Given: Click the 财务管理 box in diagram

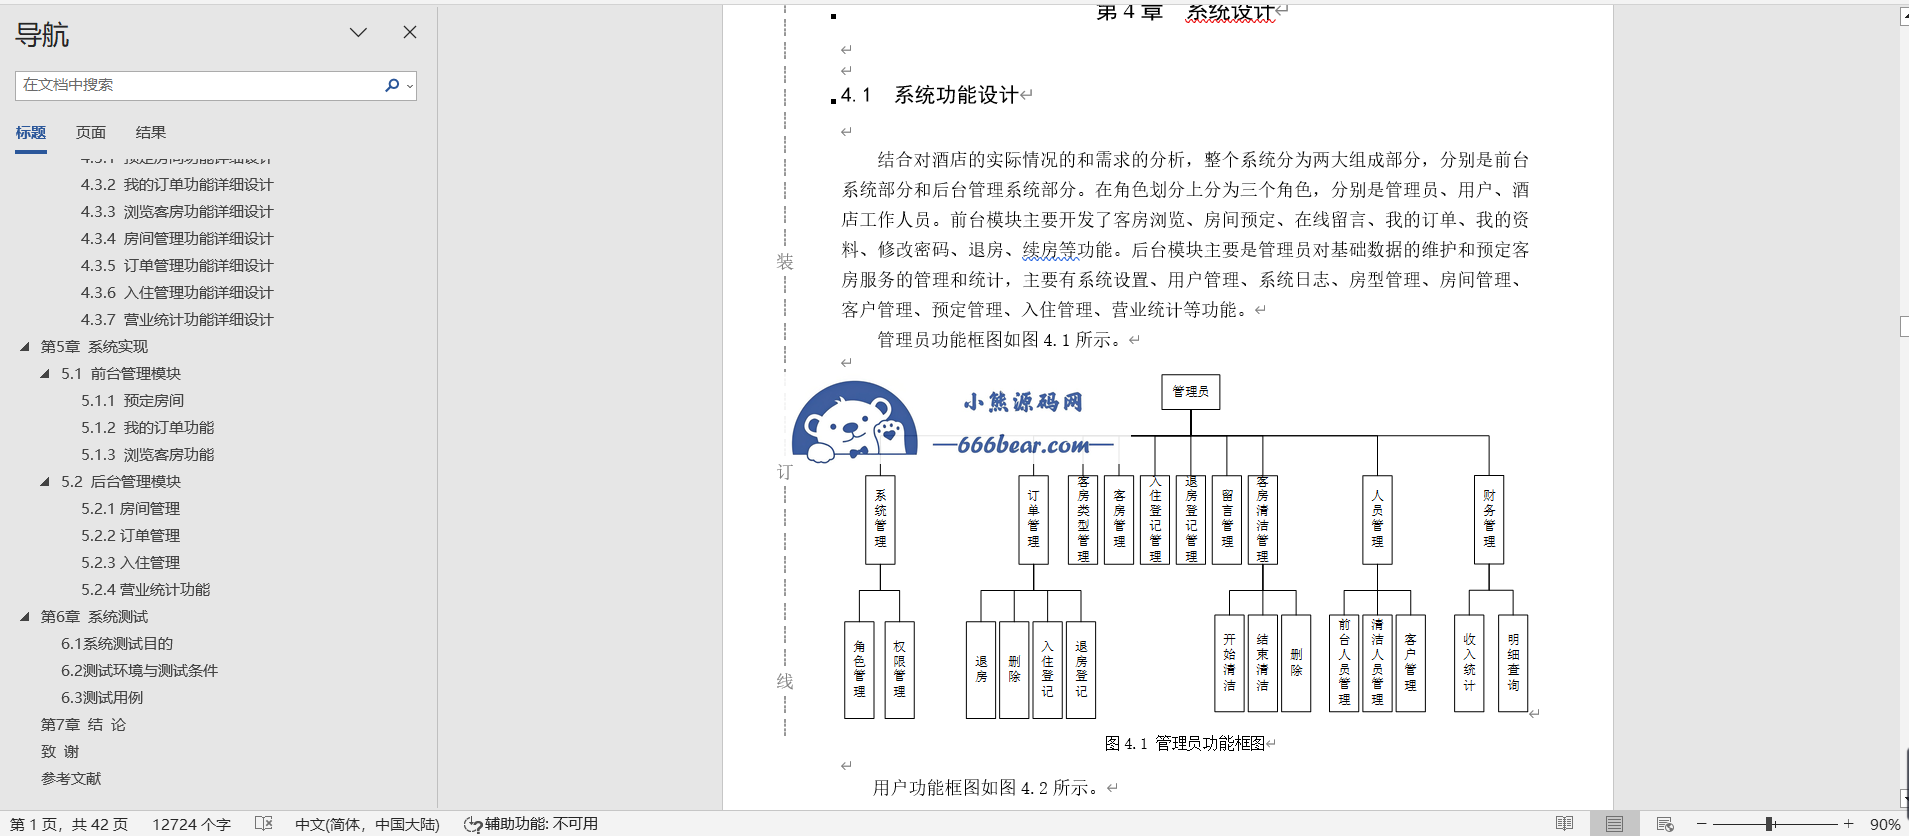Looking at the screenshot, I should [x=1489, y=519].
